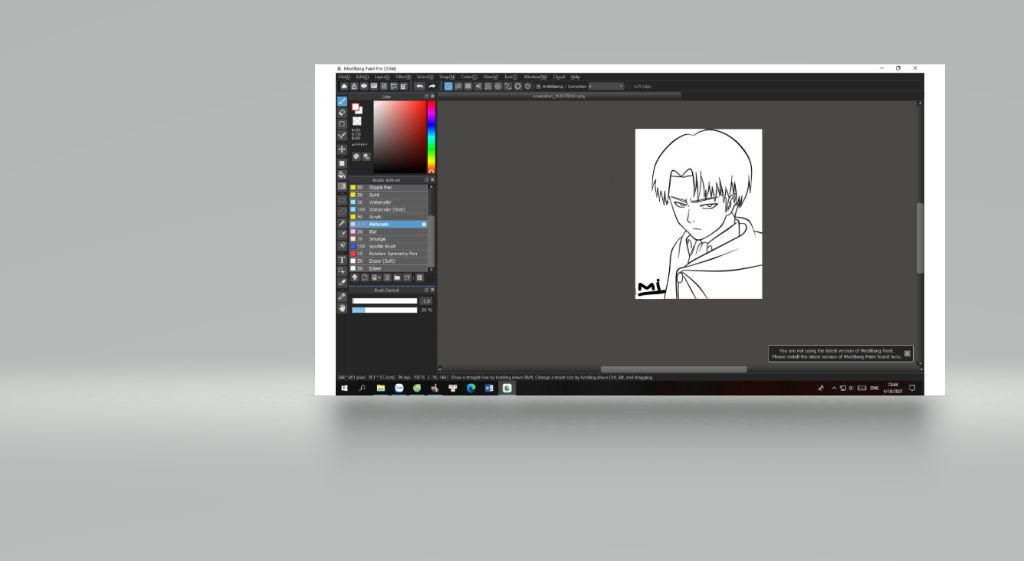Click the Airbrush settings gear dot

point(424,224)
